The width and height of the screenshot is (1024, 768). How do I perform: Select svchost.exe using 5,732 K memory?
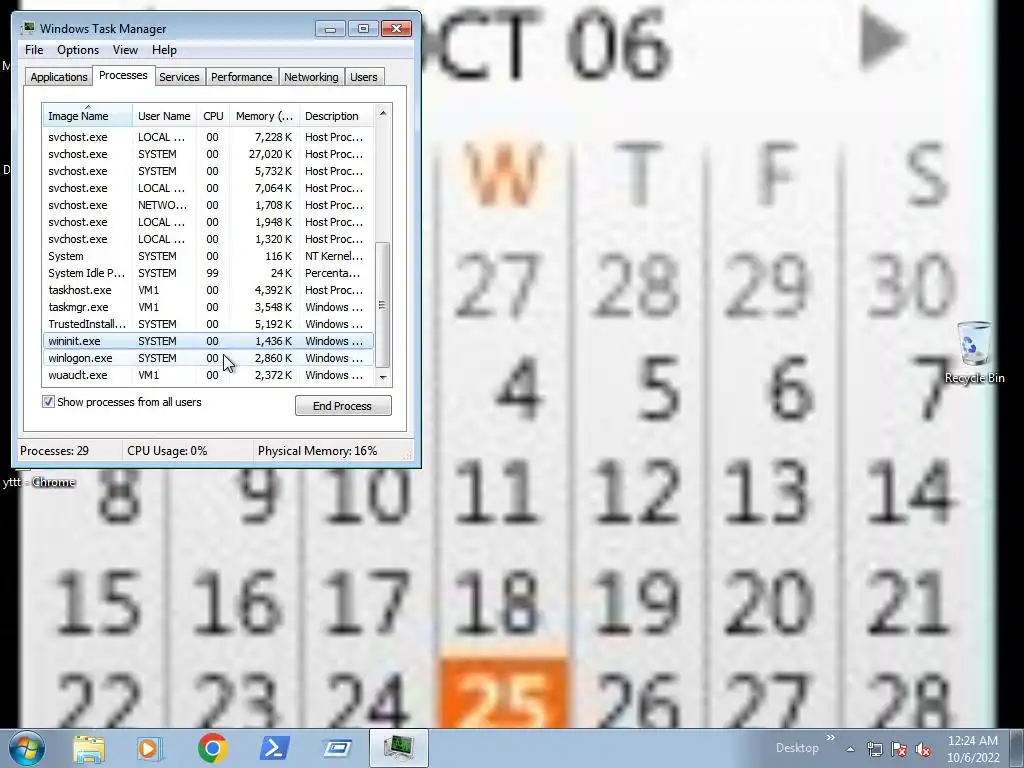point(208,171)
